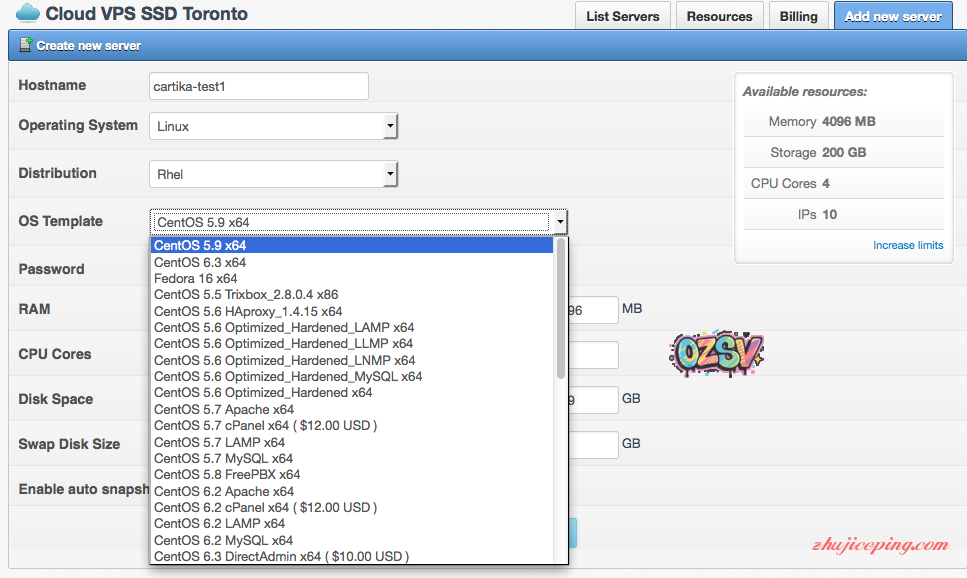Click the OZSV graffiti logo
The height and width of the screenshot is (578, 967).
(x=716, y=352)
